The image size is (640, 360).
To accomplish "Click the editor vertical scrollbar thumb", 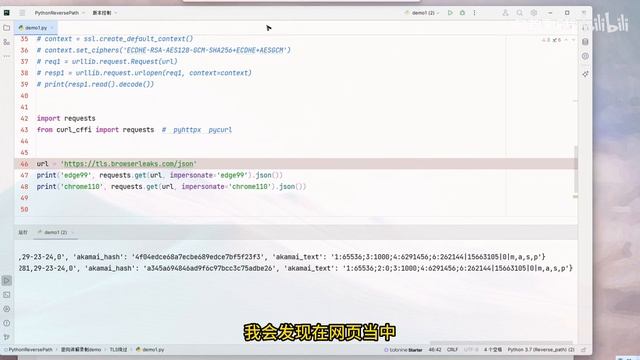I will pos(576,169).
